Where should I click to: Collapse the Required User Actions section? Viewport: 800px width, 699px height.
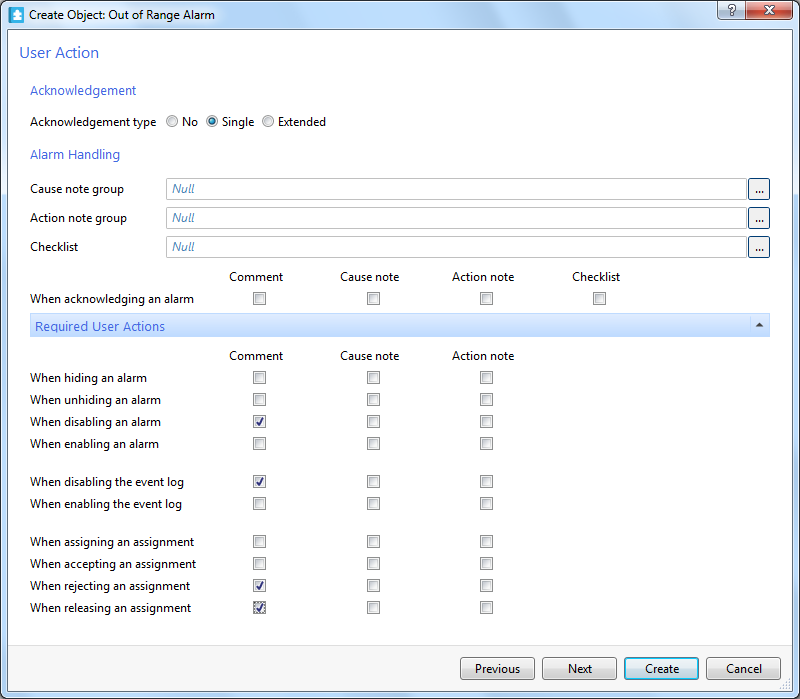click(759, 326)
